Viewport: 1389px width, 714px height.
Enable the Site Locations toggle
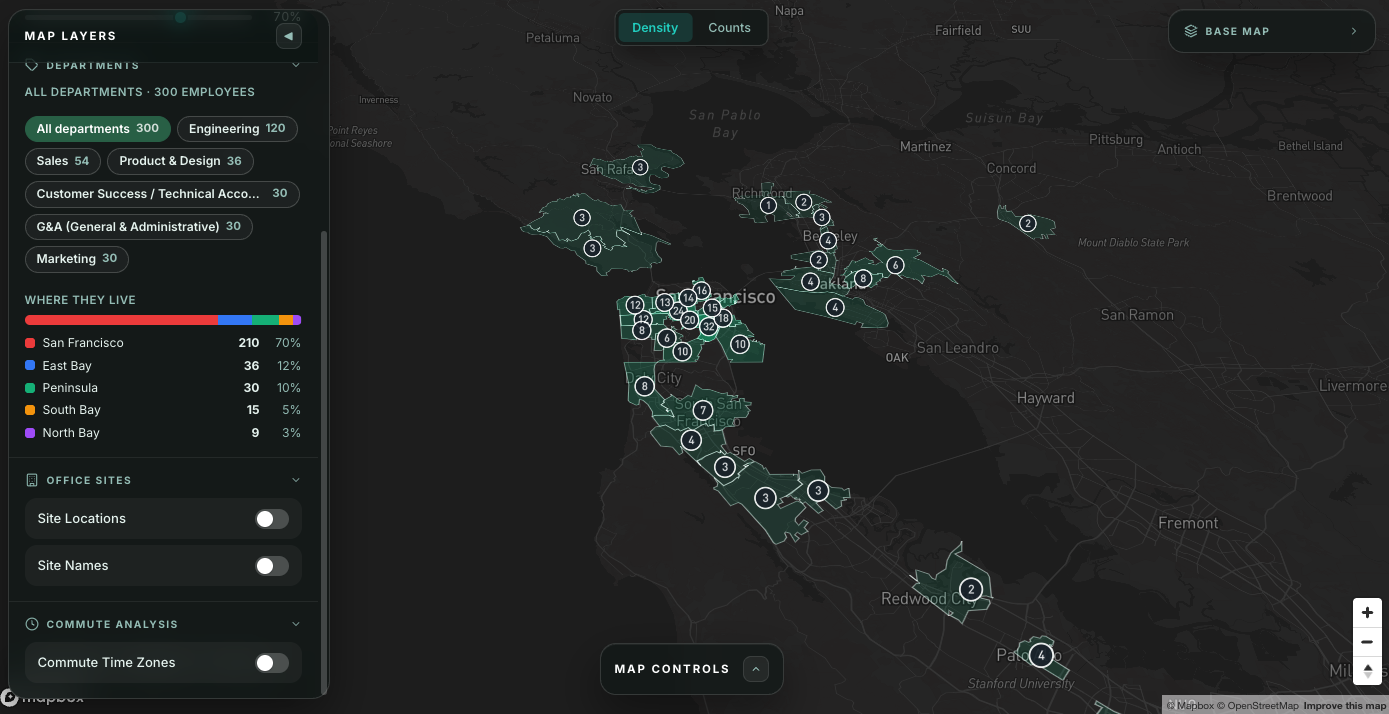[x=272, y=518]
